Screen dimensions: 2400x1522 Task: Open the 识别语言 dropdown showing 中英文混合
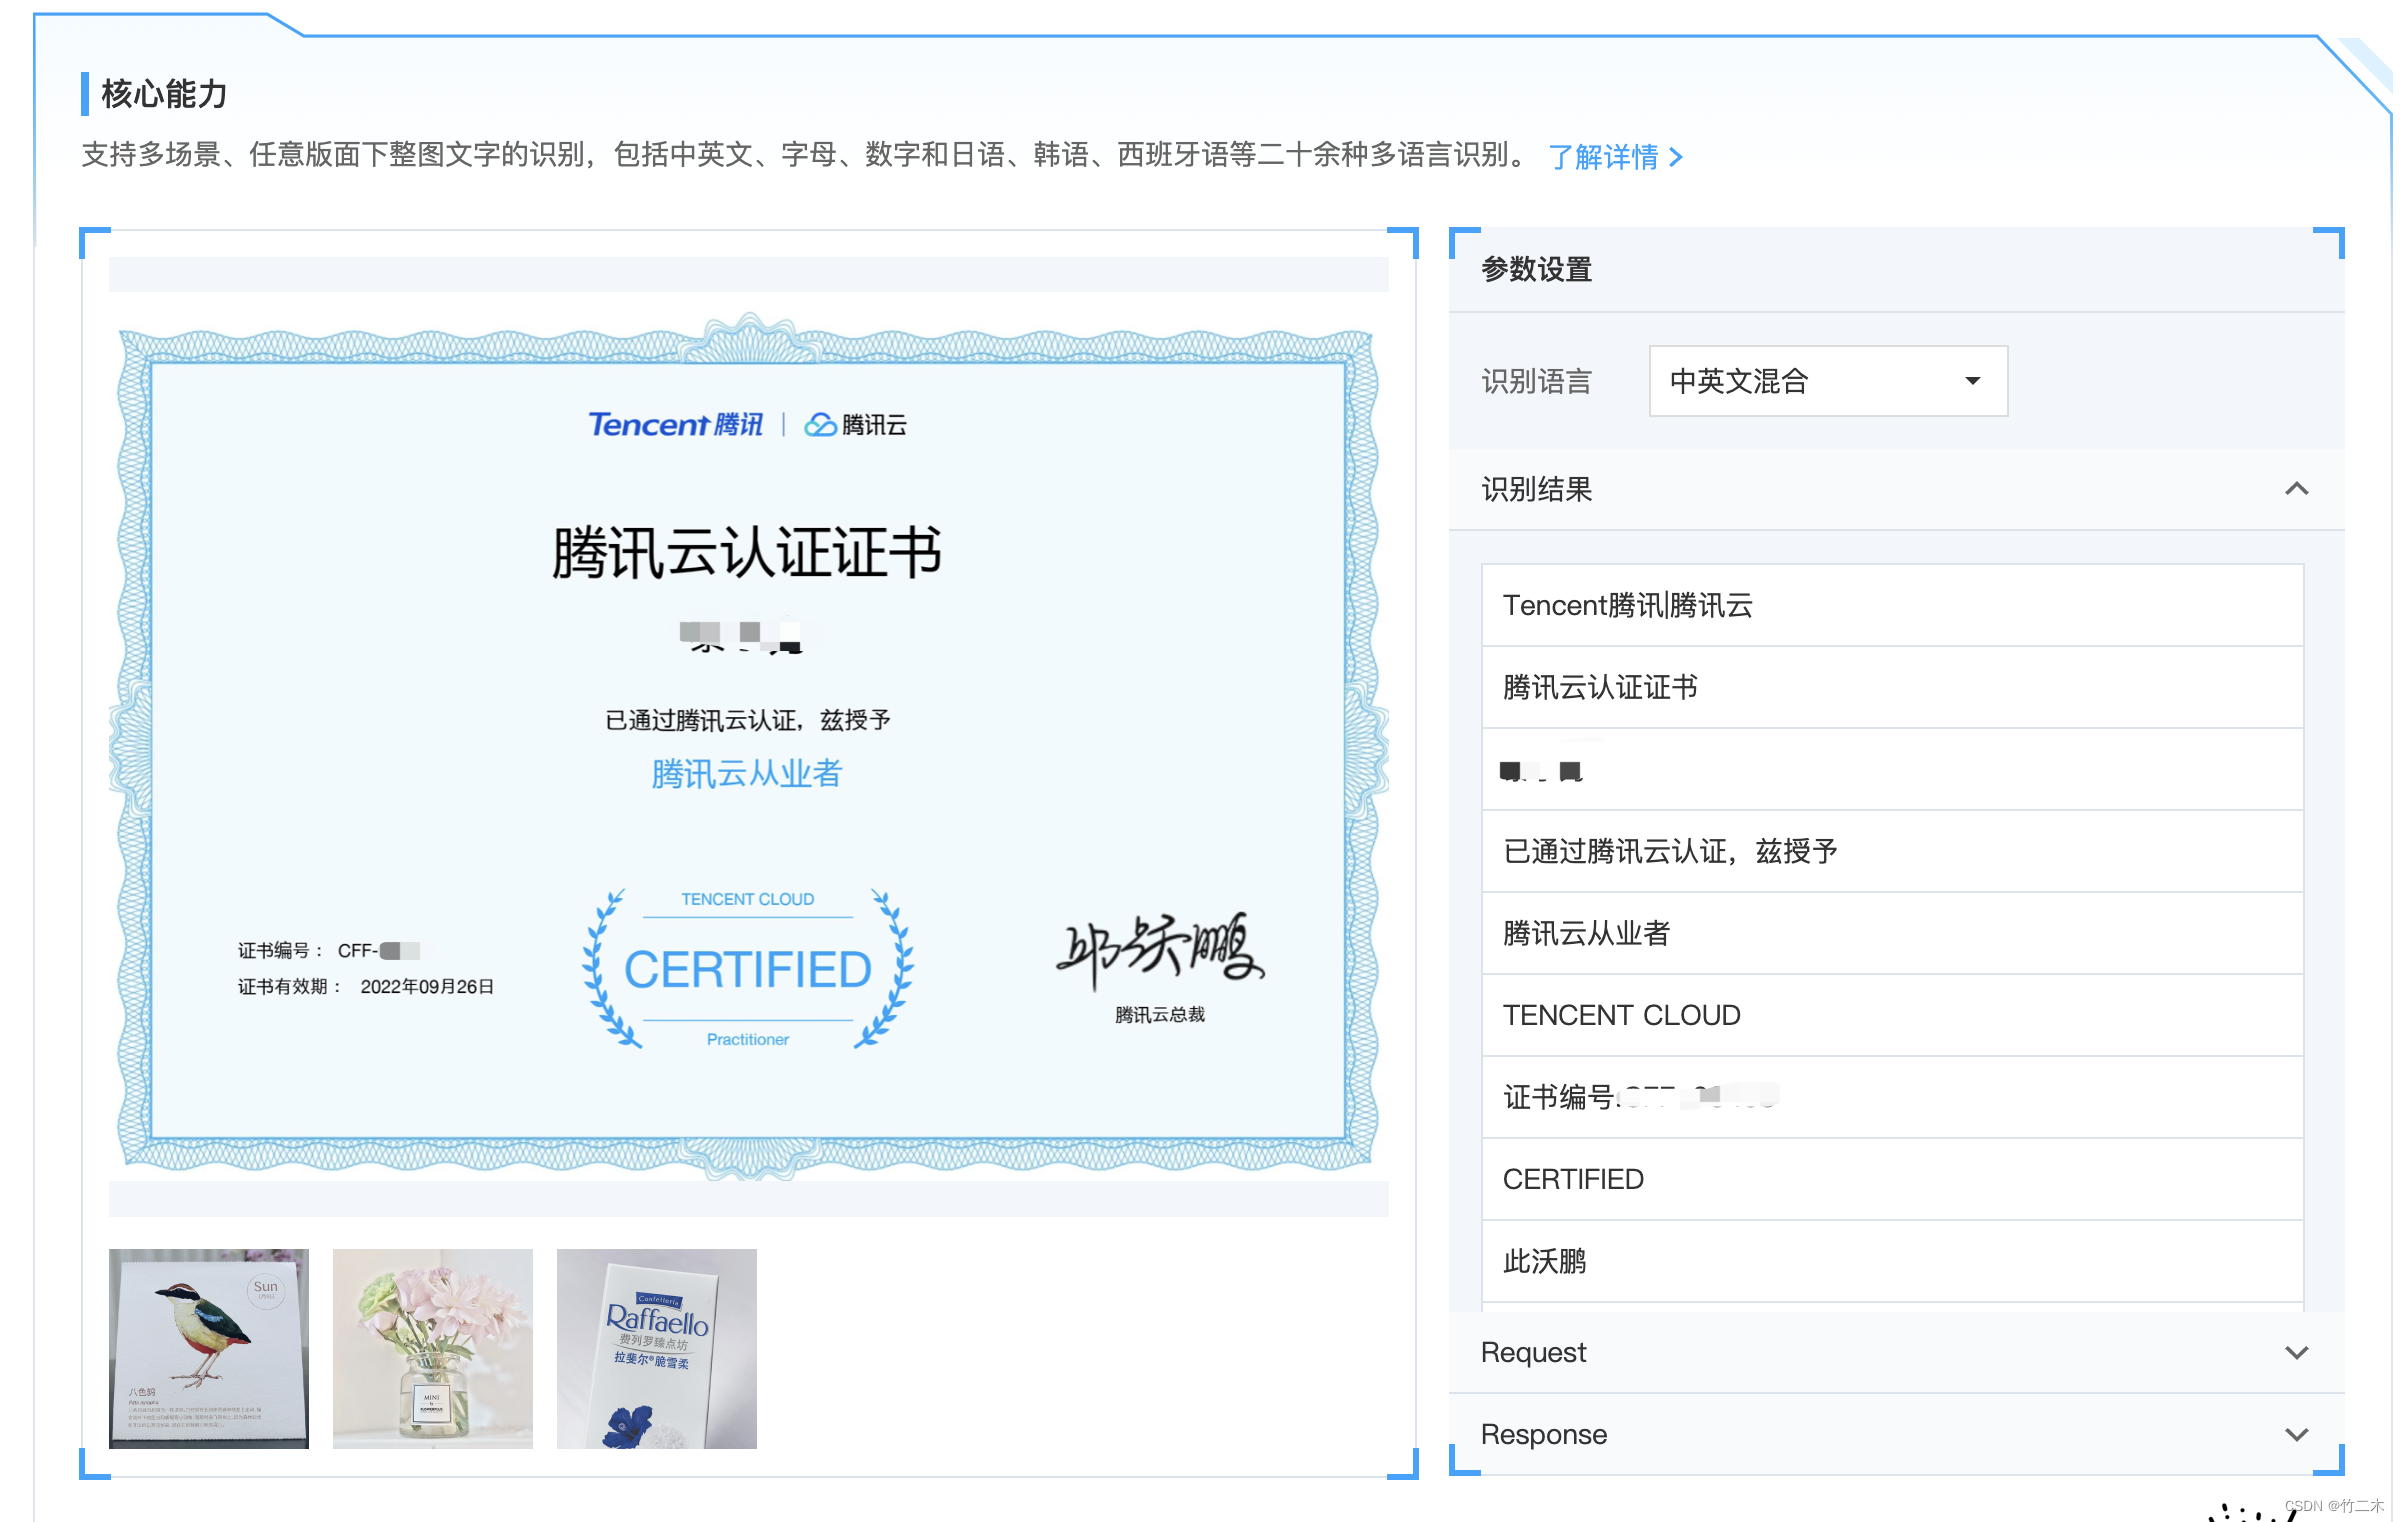point(1828,381)
